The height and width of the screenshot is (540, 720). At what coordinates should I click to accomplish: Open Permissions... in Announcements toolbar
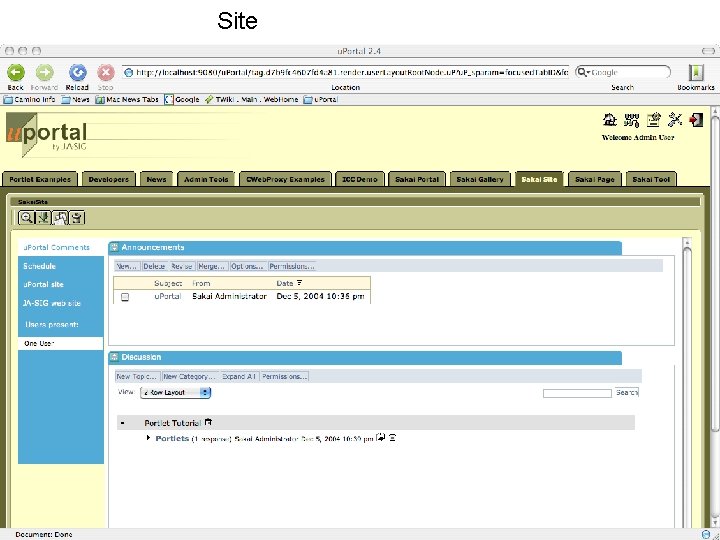pyautogui.click(x=292, y=266)
